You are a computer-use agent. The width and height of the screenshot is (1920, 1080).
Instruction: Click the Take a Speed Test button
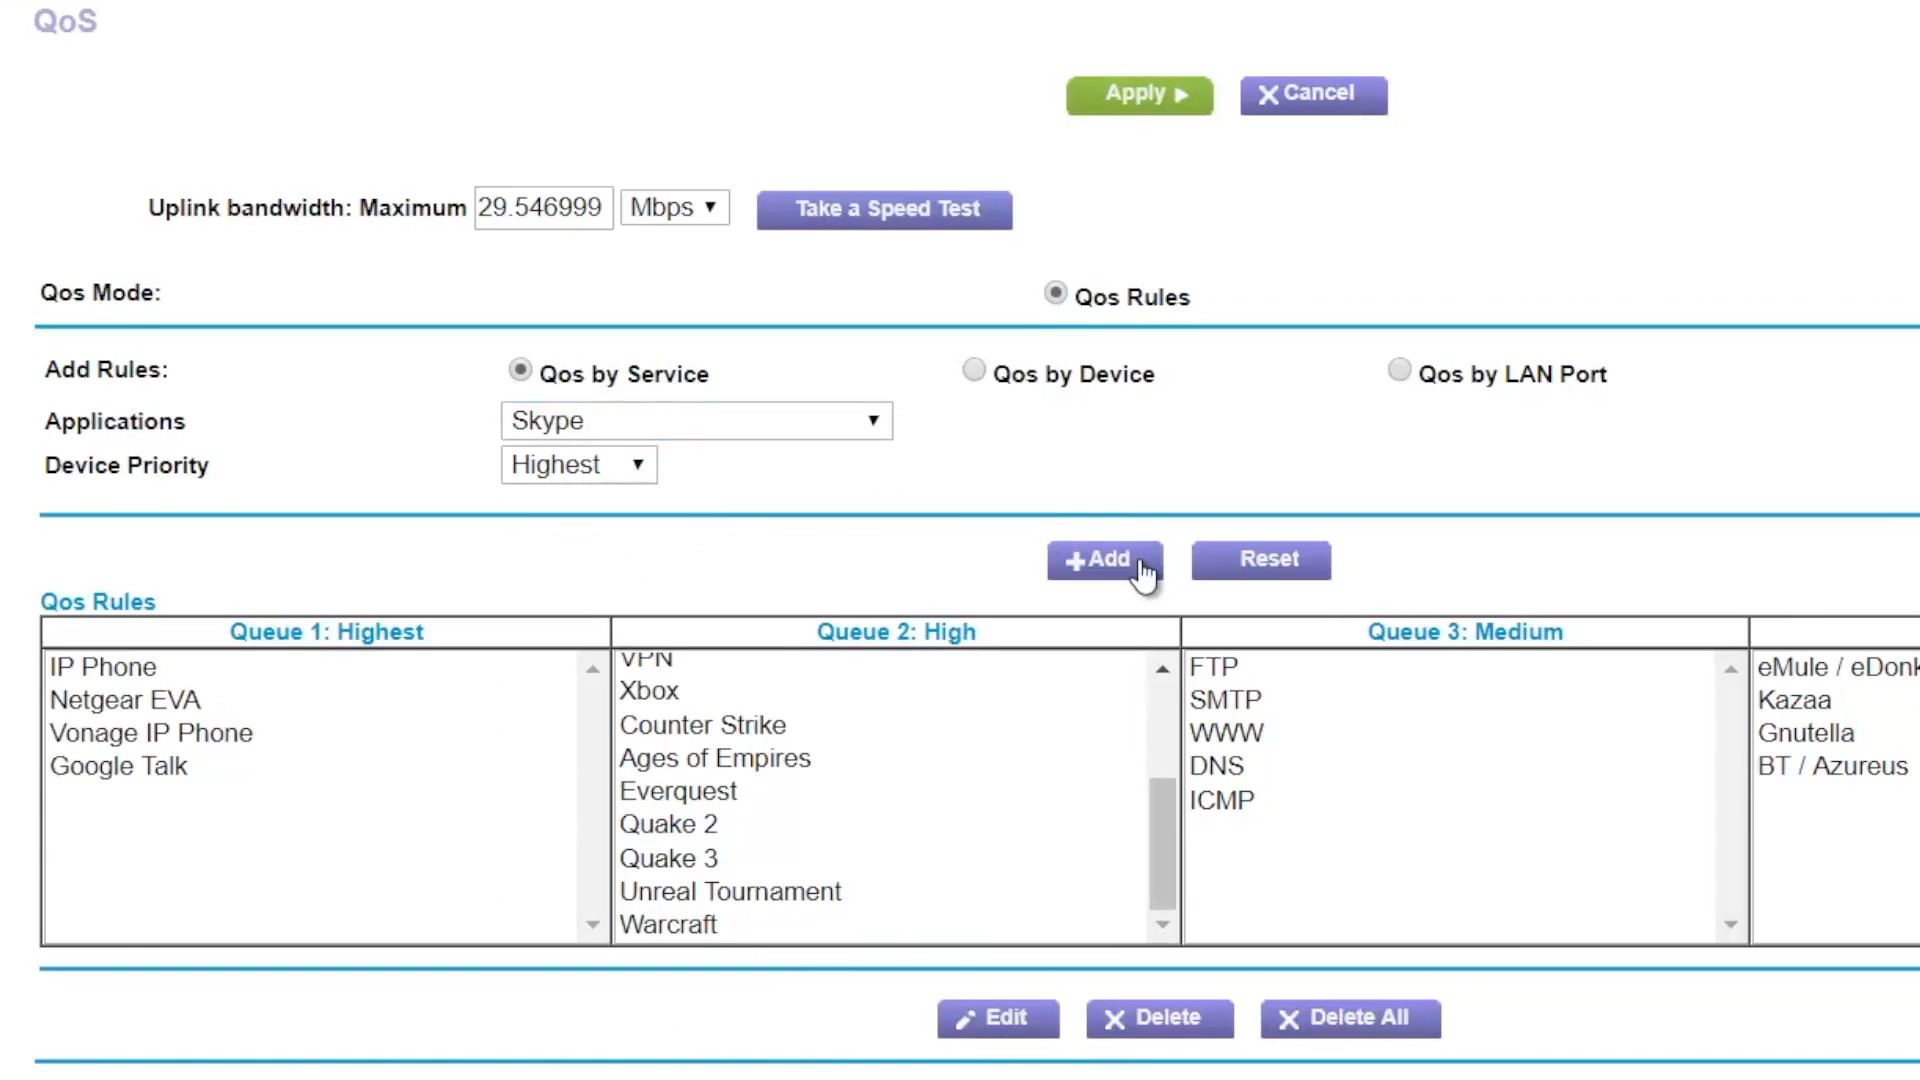point(884,210)
